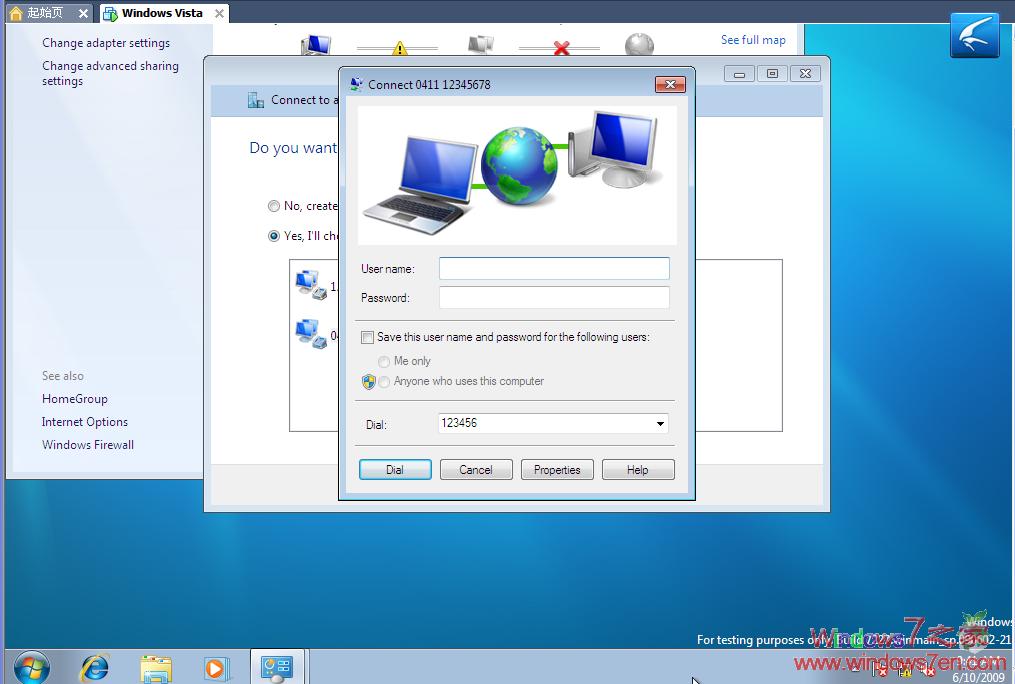Image resolution: width=1015 pixels, height=684 pixels.
Task: Open the Windows Start menu
Action: (31, 666)
